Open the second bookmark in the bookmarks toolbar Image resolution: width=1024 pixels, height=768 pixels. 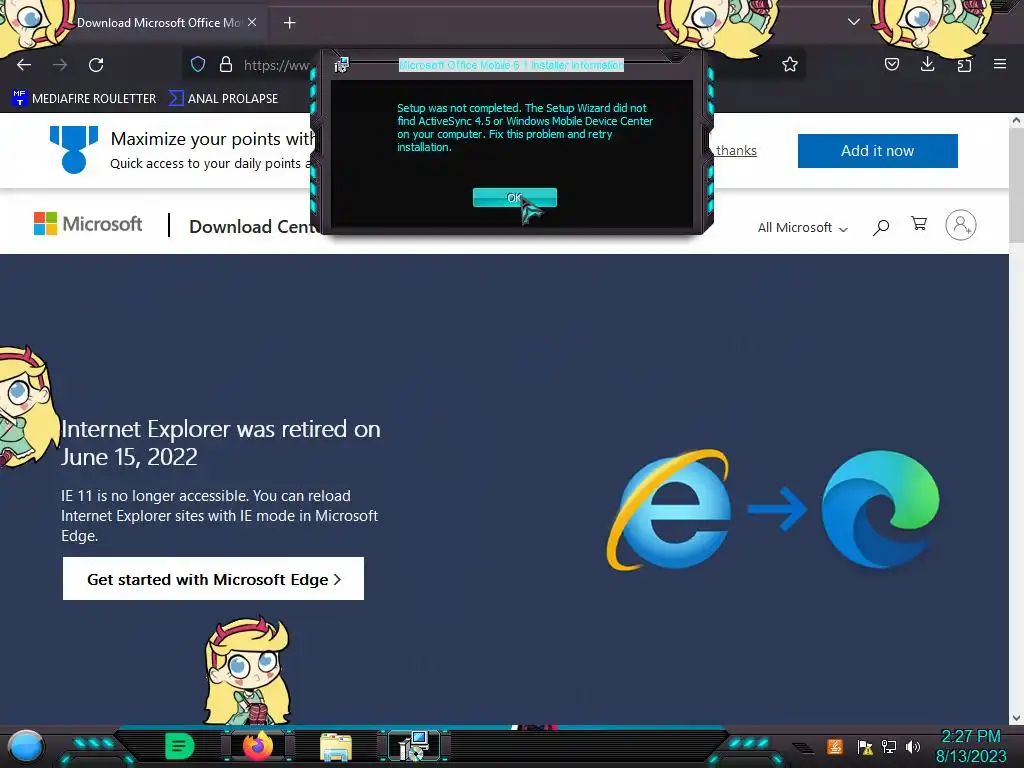[223, 99]
